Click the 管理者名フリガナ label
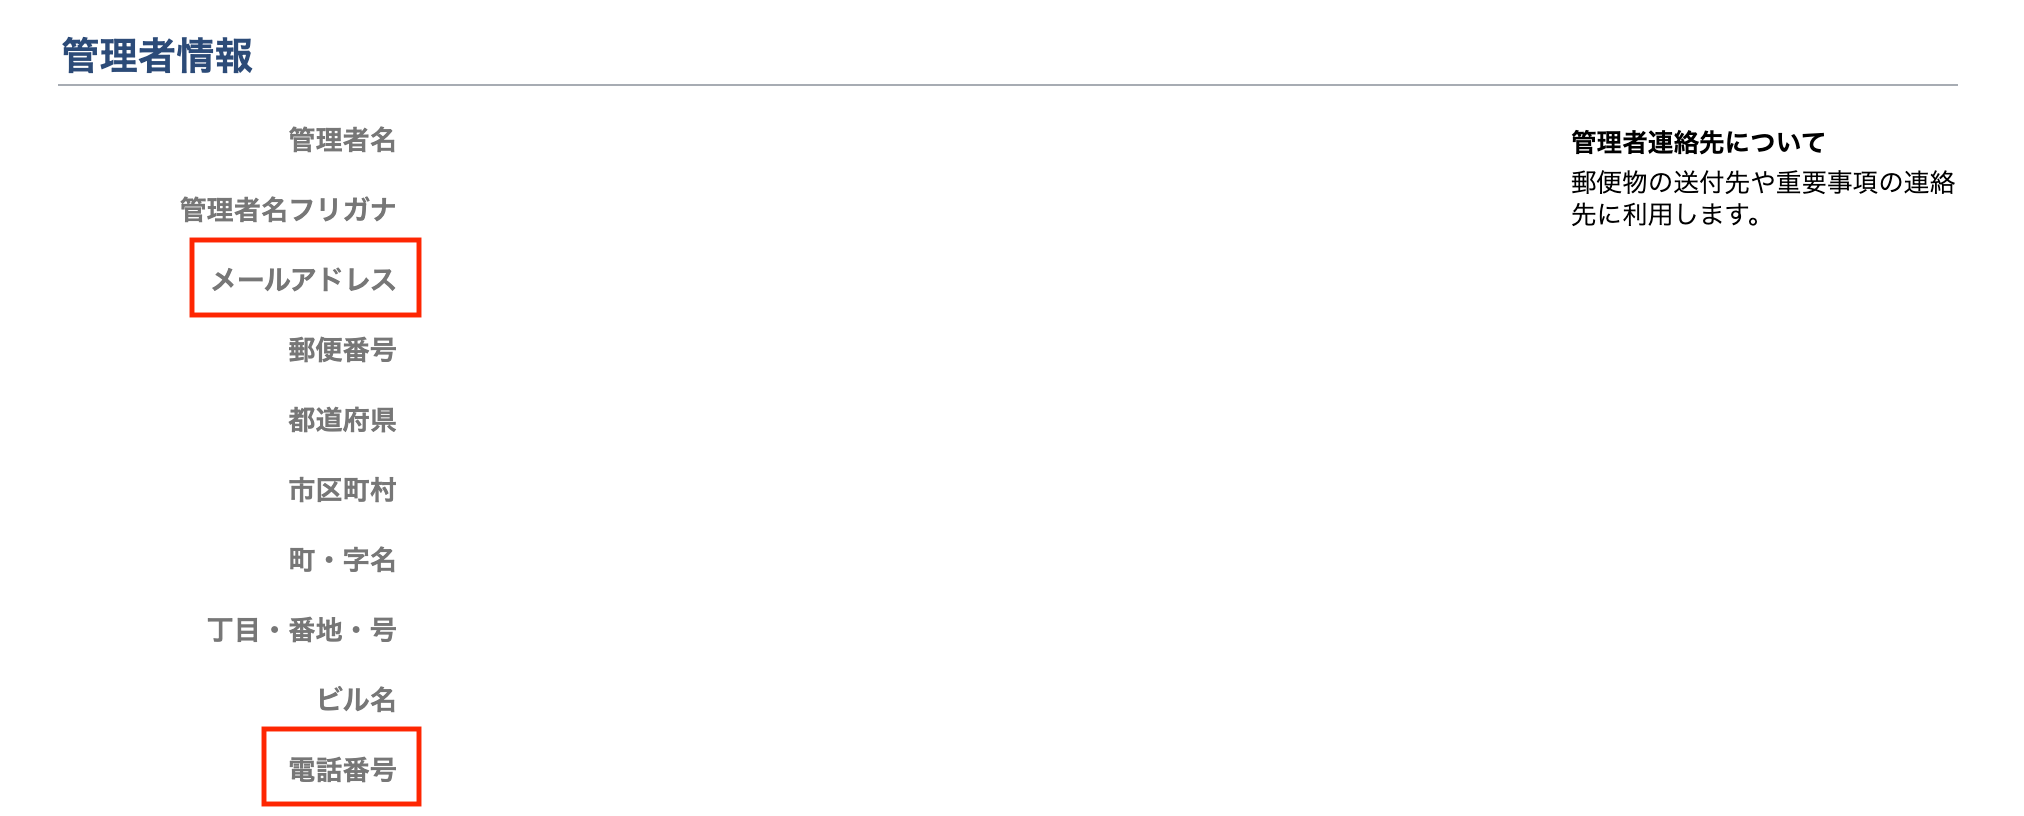2024x816 pixels. [288, 210]
